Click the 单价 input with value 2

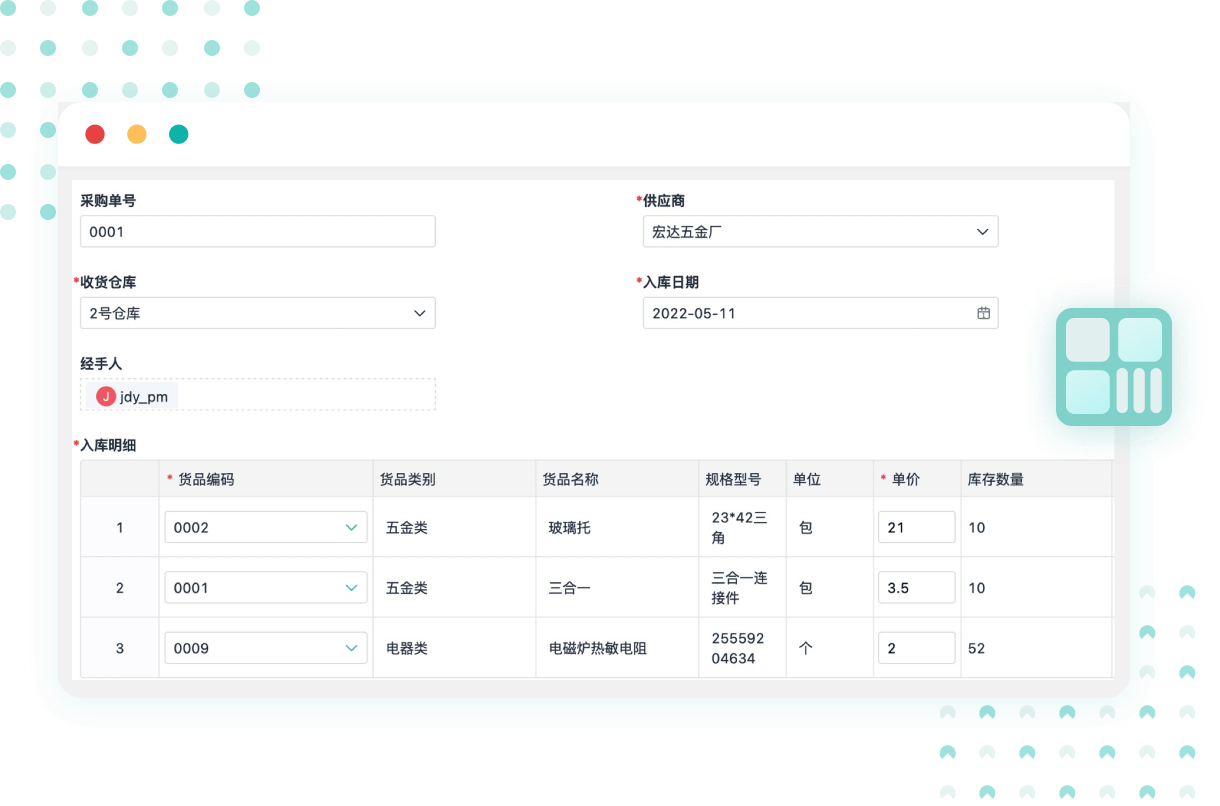click(916, 648)
